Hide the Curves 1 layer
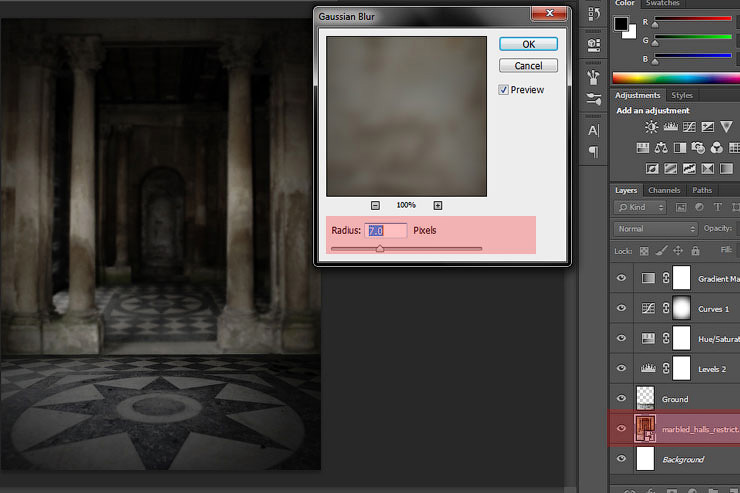 click(622, 308)
